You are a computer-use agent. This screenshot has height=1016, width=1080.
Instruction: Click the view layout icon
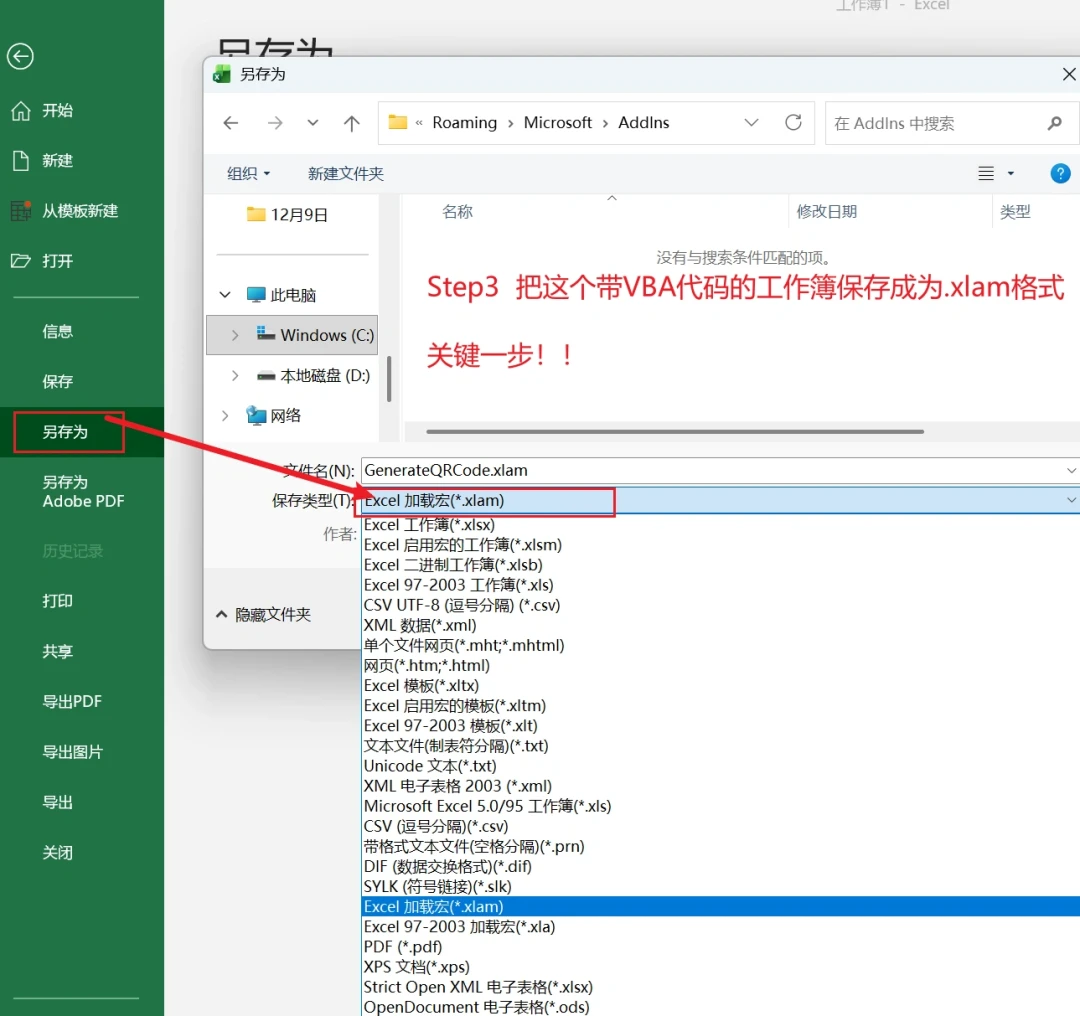(x=986, y=174)
